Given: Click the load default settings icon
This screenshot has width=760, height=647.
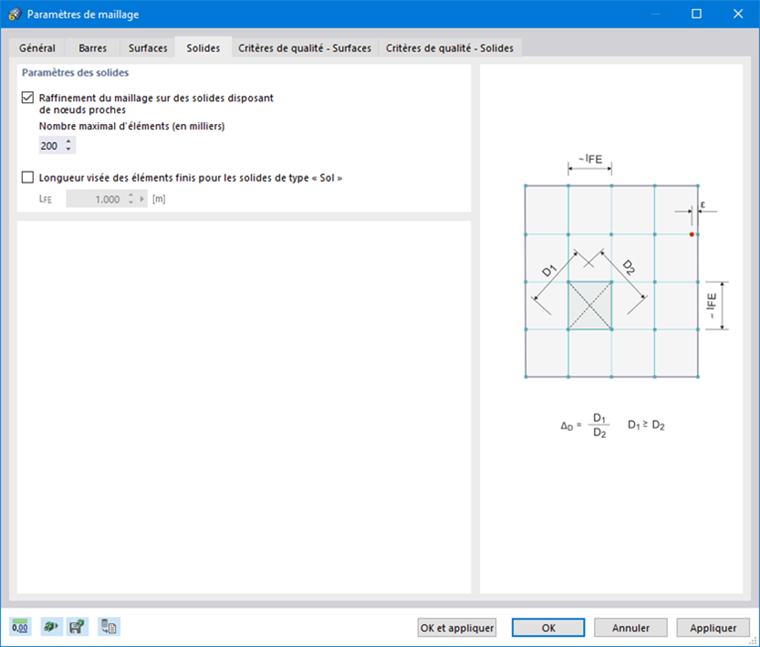Looking at the screenshot, I should pos(51,627).
